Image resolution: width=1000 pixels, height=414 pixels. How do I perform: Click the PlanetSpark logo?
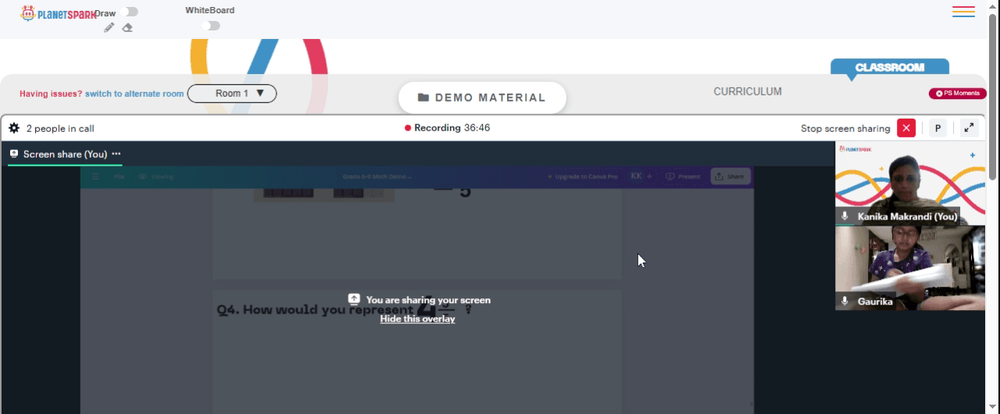59,13
